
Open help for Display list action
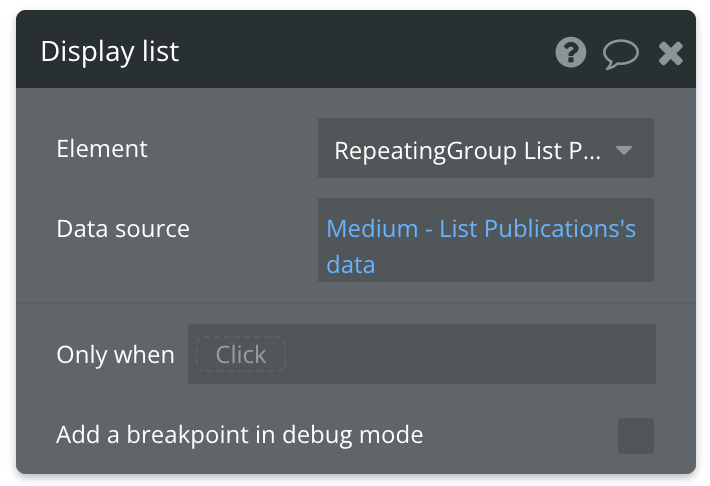[571, 53]
